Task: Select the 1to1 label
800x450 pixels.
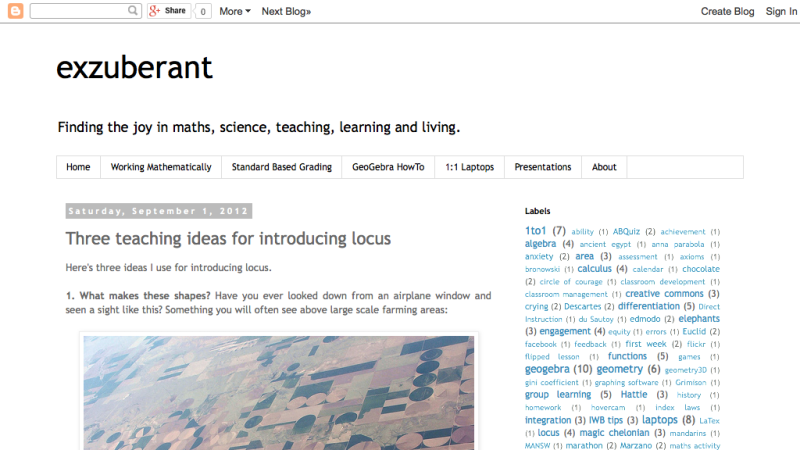Action: pyautogui.click(x=535, y=231)
